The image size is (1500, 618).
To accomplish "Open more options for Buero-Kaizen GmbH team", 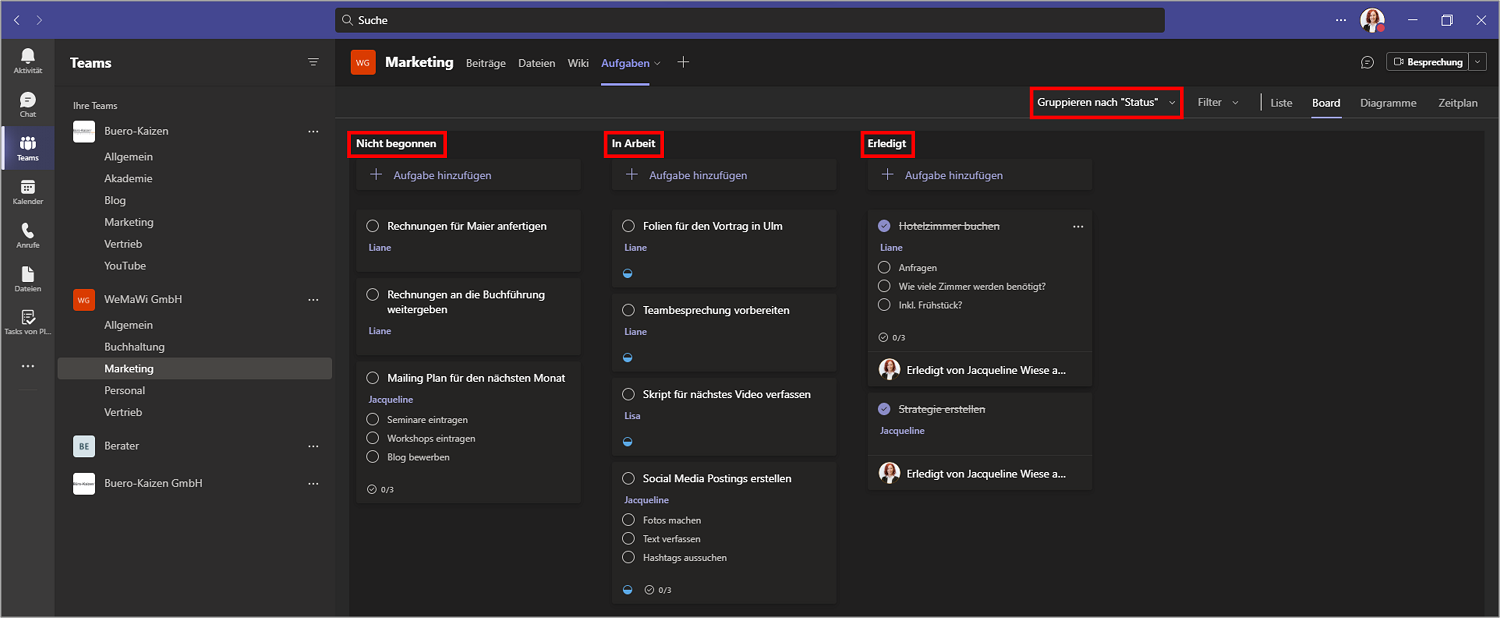I will point(313,483).
